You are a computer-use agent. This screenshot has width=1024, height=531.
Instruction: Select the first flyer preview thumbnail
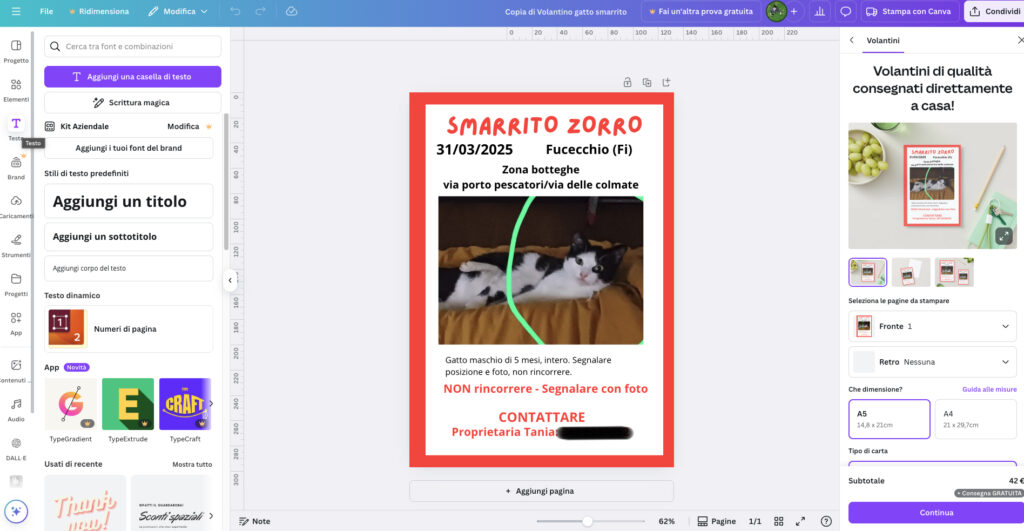[x=867, y=272]
